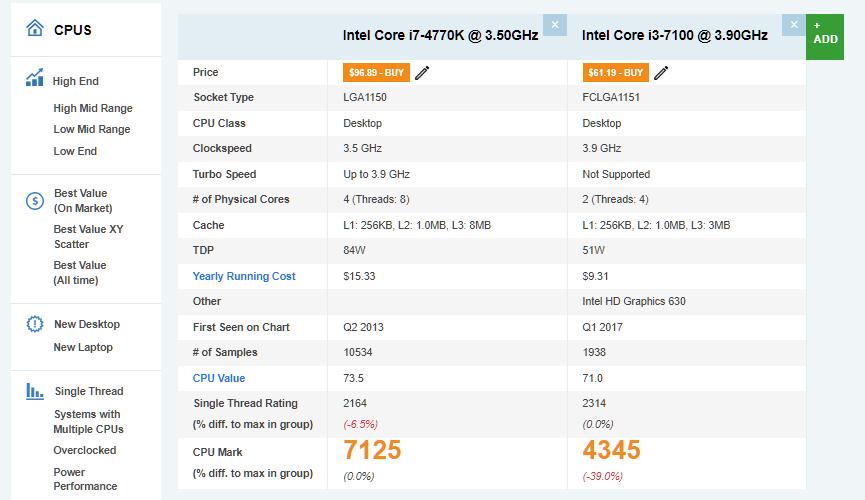This screenshot has width=865, height=500.
Task: Click the $96.89 BUY button
Action: pyautogui.click(x=376, y=72)
